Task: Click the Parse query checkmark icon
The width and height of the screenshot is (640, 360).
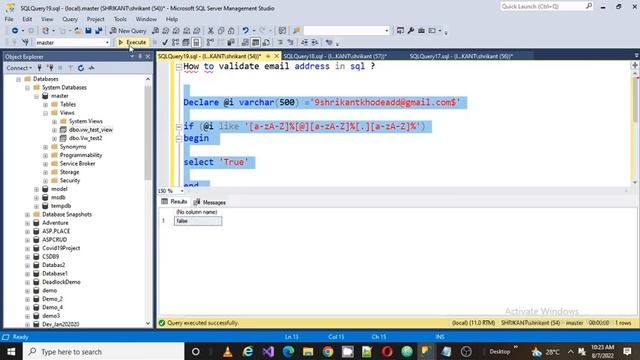Action: 165,42
